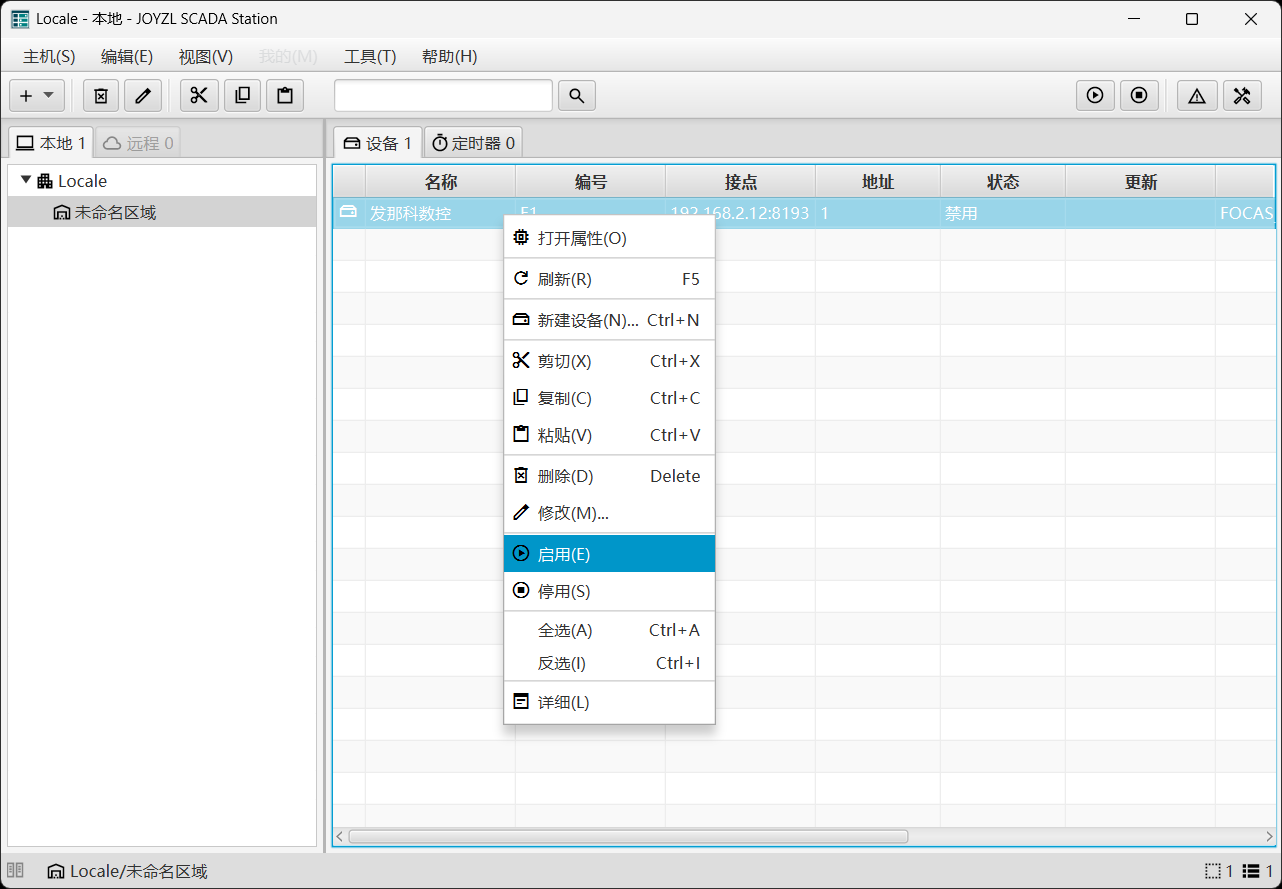
Task: Choose 剪切(X) in context menu
Action: pos(609,361)
